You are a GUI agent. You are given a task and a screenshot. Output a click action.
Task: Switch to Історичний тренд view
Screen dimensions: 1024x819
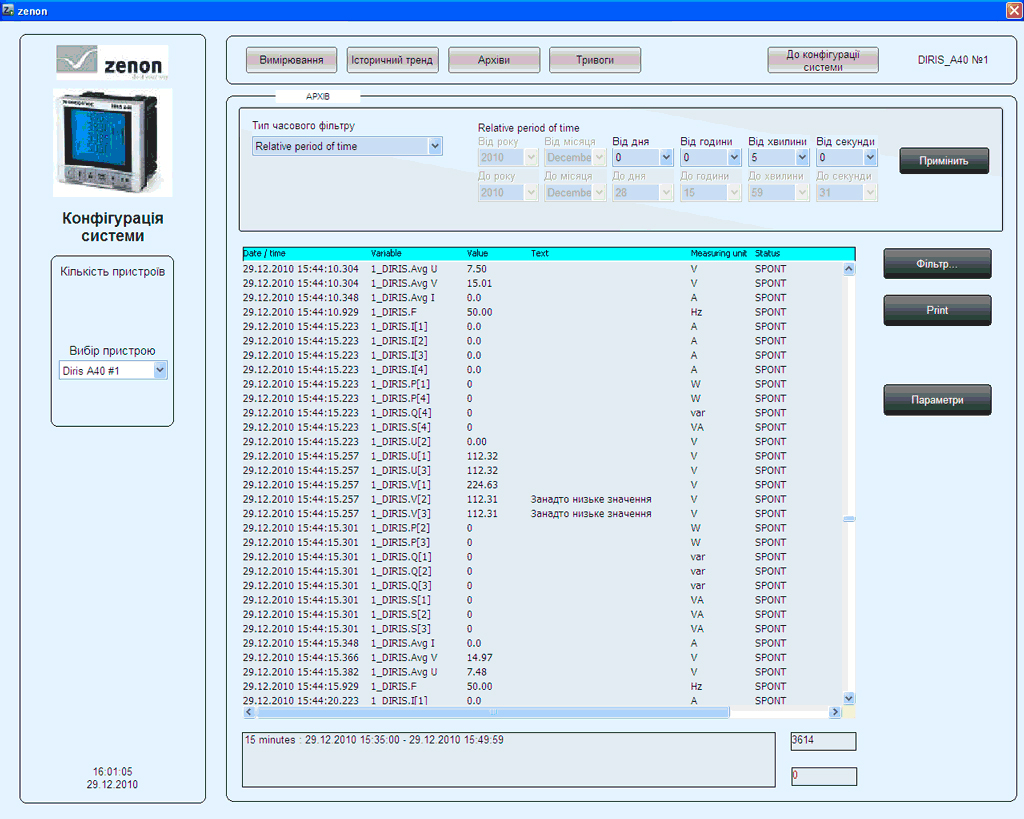[x=392, y=60]
